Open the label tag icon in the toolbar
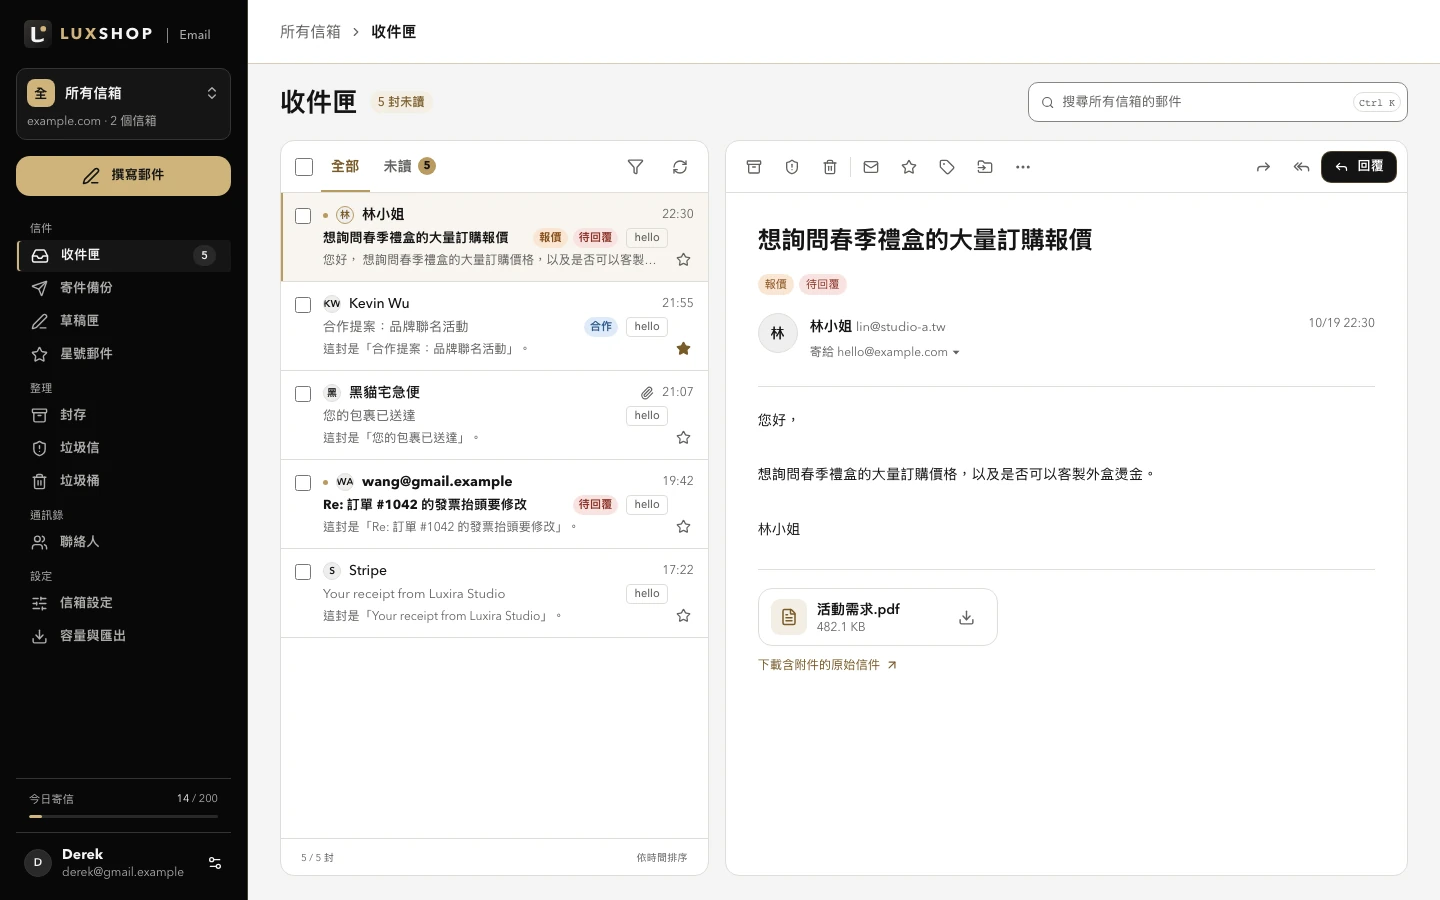 click(x=947, y=167)
